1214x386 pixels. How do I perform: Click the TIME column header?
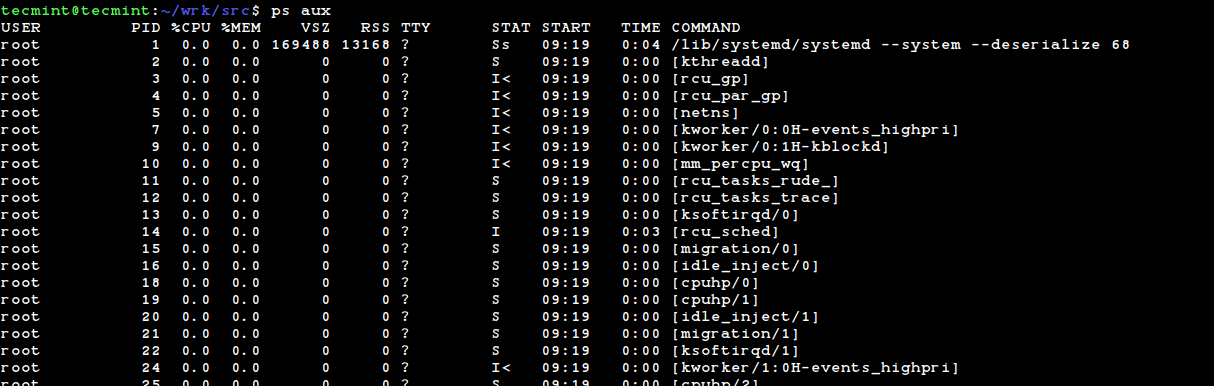pos(641,27)
